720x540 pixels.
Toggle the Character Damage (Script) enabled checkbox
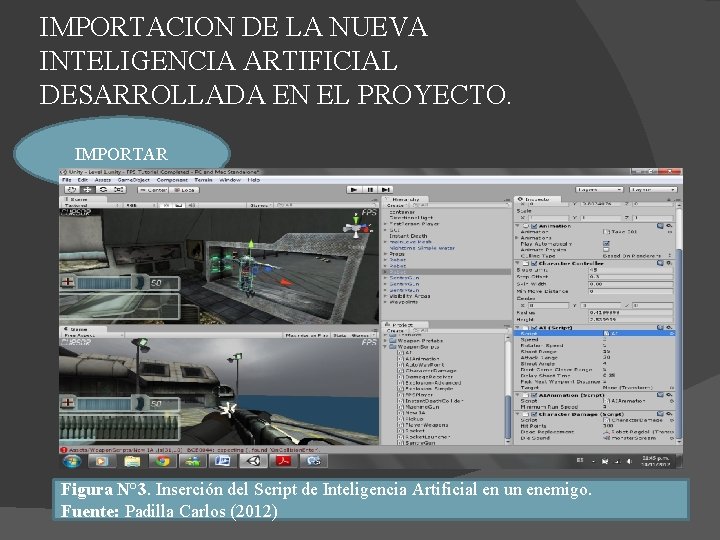coord(534,414)
